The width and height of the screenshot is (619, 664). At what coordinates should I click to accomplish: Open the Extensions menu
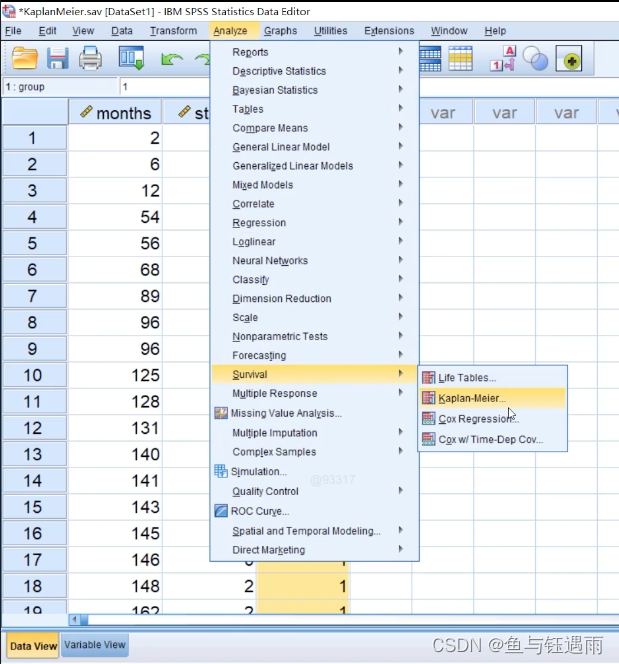click(x=389, y=31)
